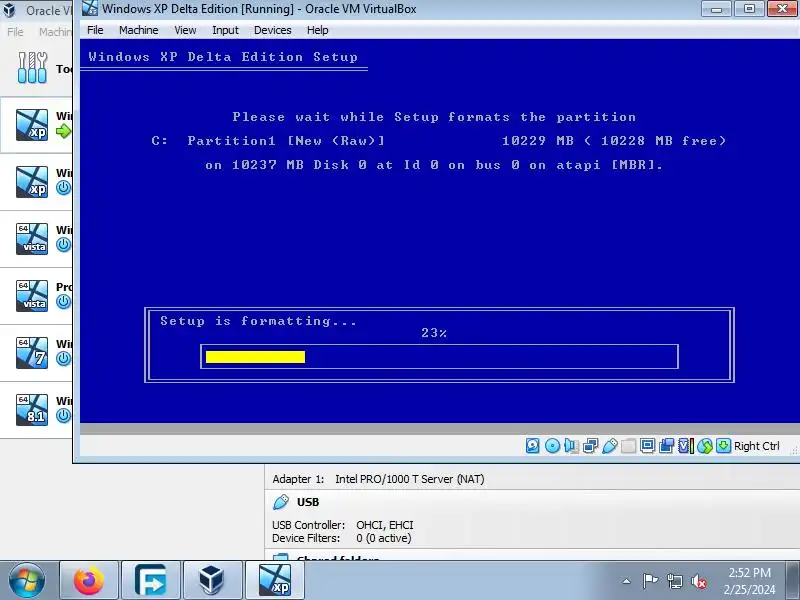Image resolution: width=800 pixels, height=600 pixels.
Task: Click the green running arrow state icon
Action: 64,132
